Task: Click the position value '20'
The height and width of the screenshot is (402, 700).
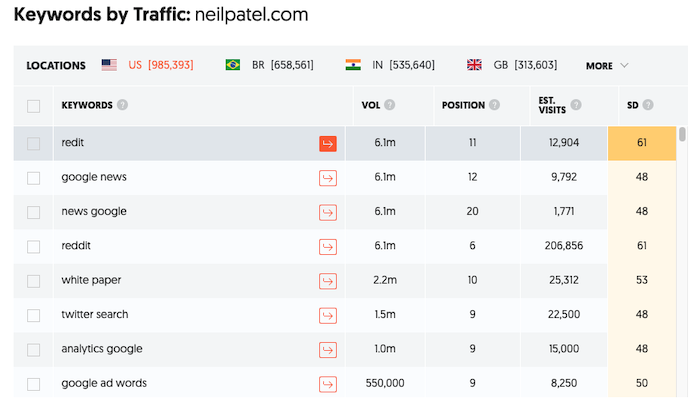Action: [x=472, y=211]
